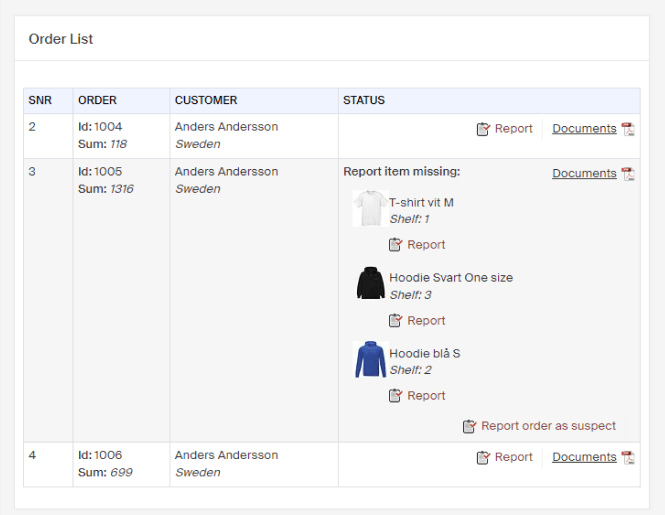
Task: Open Documents link for order 1006
Action: point(584,457)
